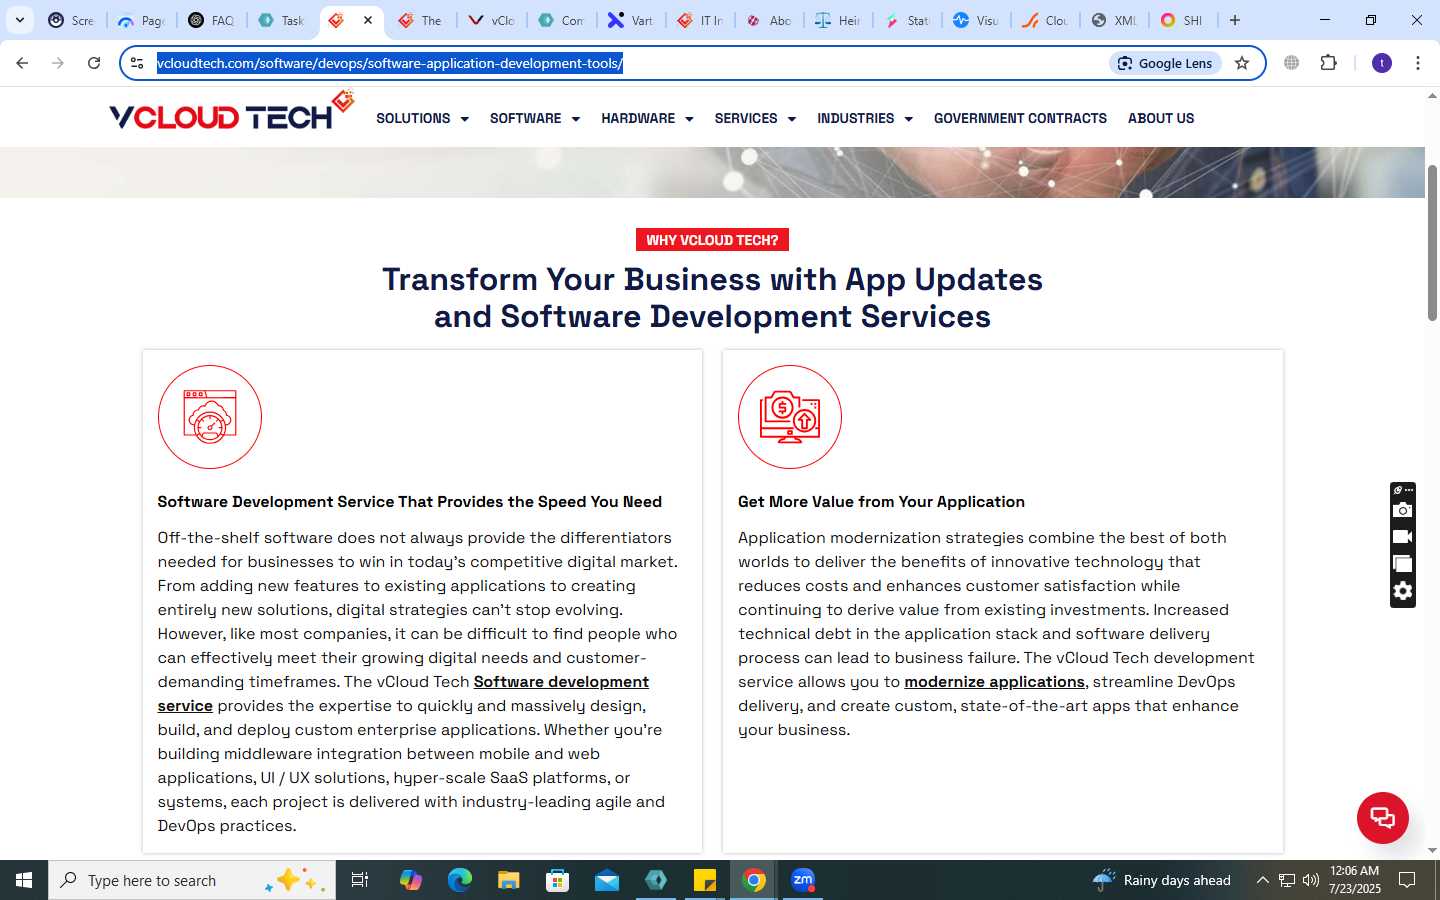Open the browser extensions puzzle icon
1440x900 pixels.
pos(1328,63)
